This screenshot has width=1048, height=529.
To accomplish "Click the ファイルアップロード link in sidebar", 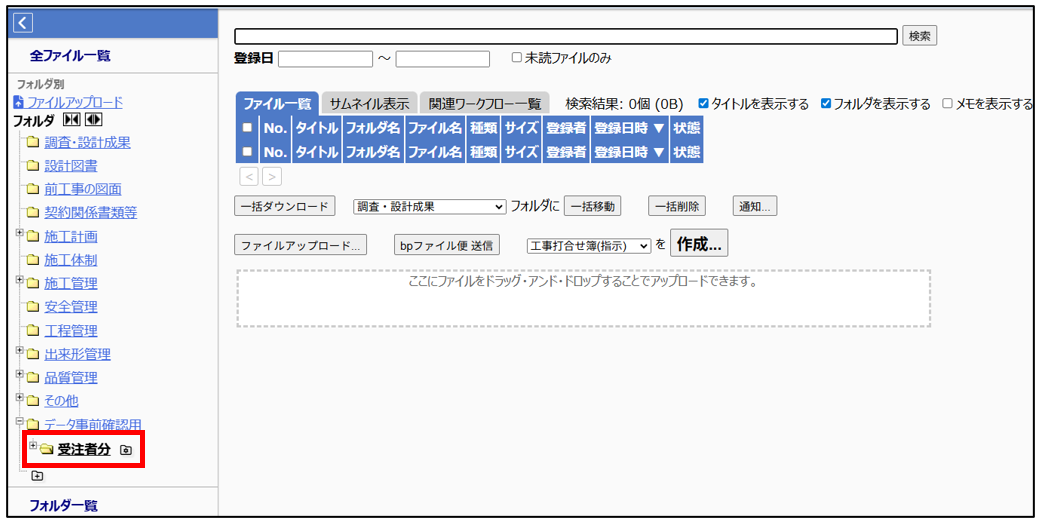I will click(x=74, y=102).
